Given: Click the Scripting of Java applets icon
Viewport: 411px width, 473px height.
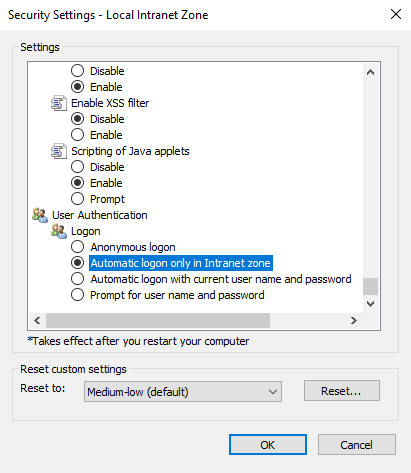Looking at the screenshot, I should (x=59, y=151).
